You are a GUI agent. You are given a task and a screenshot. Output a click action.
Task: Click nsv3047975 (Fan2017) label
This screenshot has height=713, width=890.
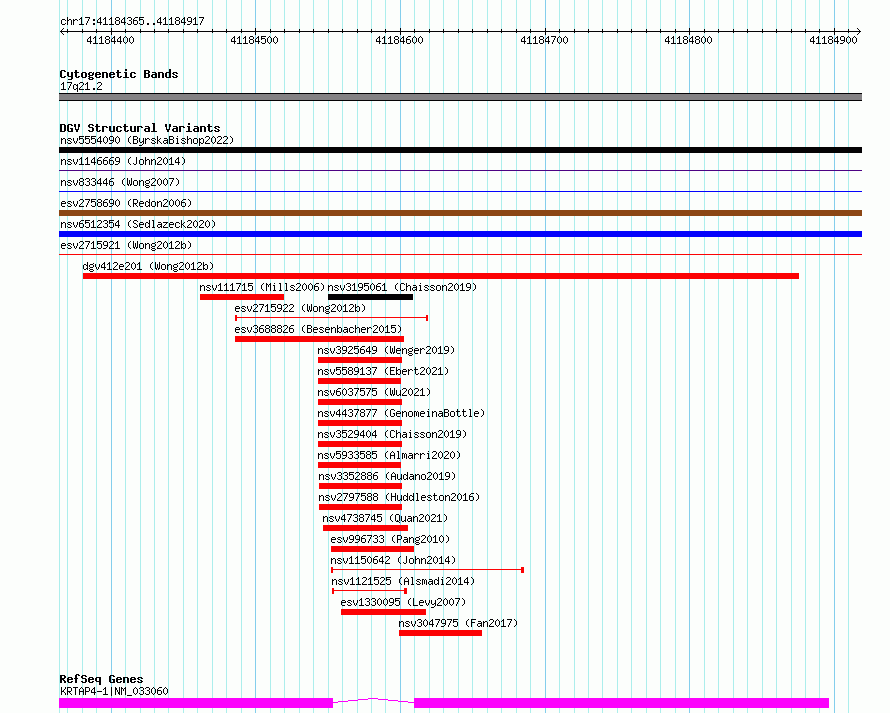tap(458, 623)
